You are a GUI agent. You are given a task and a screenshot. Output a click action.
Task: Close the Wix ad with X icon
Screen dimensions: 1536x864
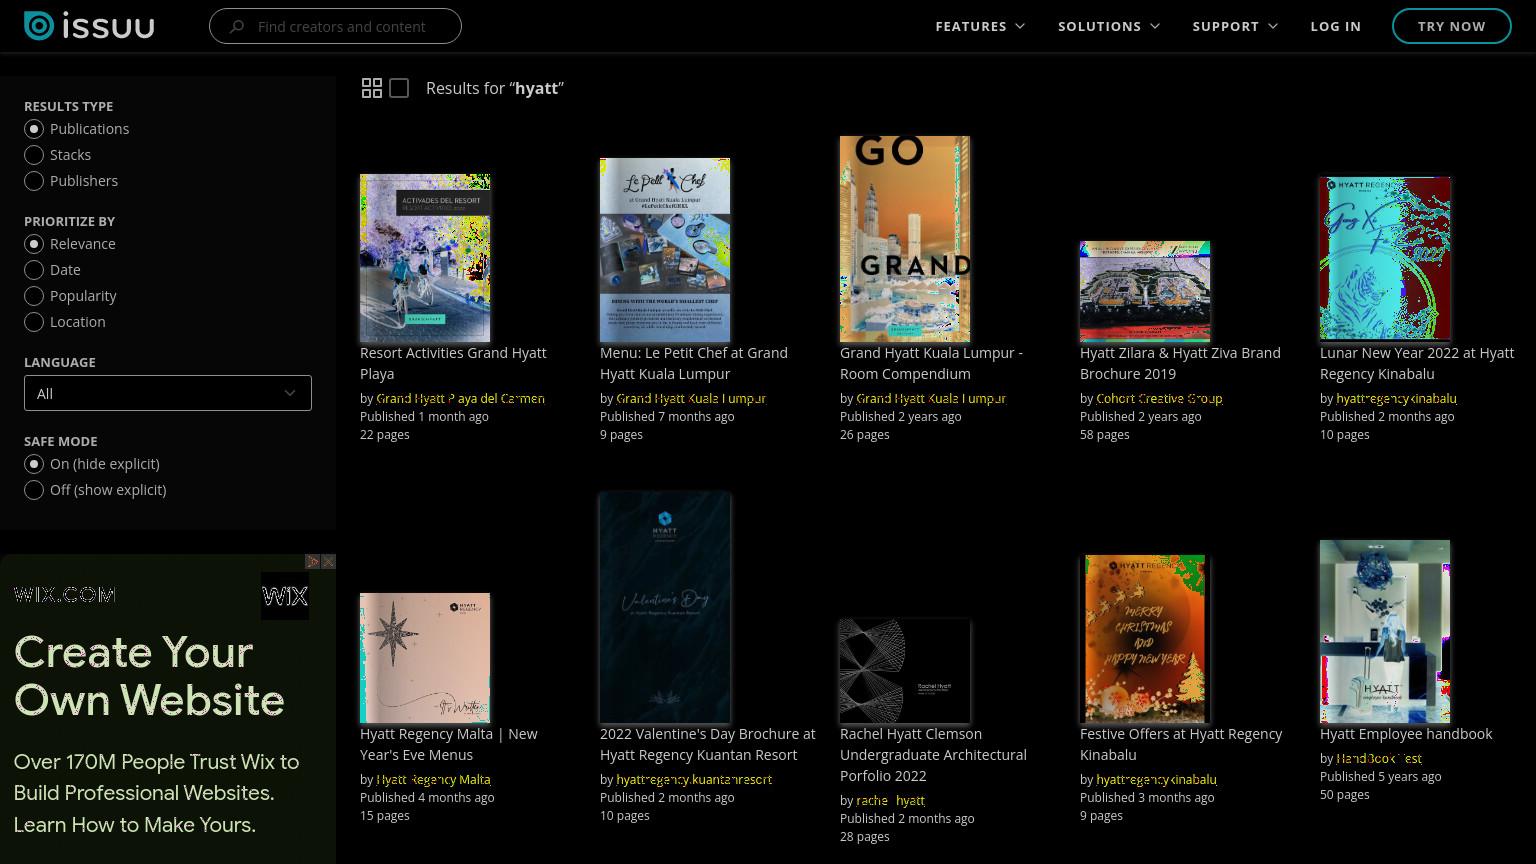pyautogui.click(x=328, y=562)
